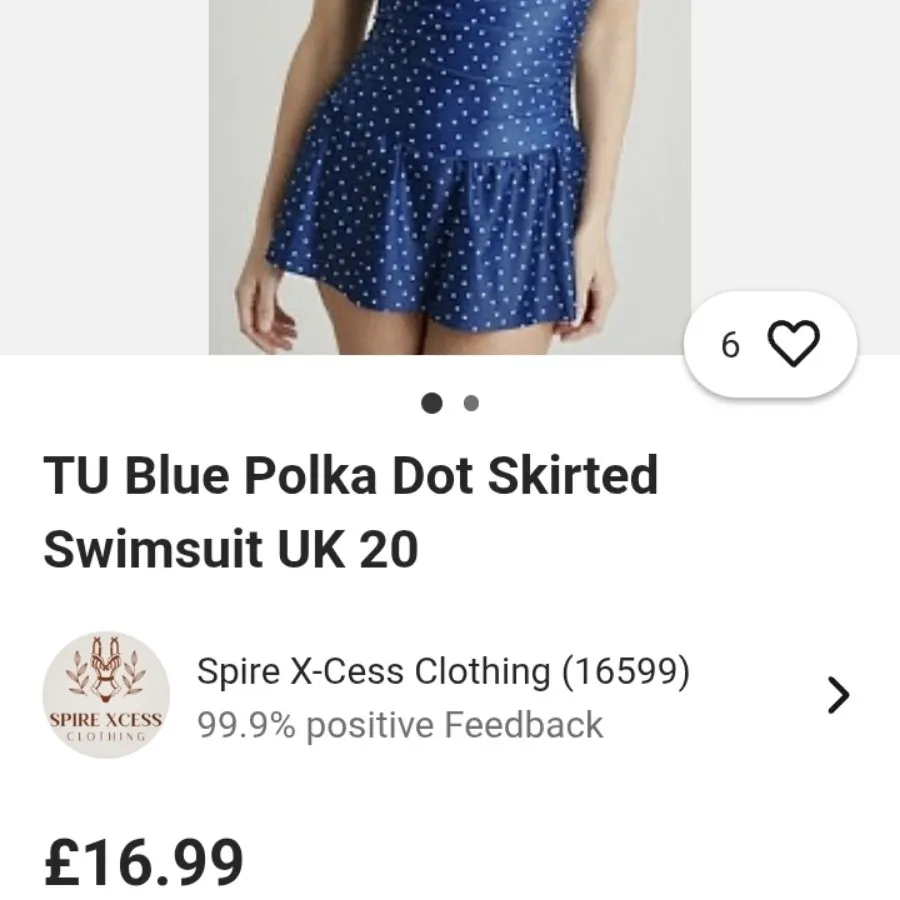Image resolution: width=900 pixels, height=900 pixels.
Task: Click the Spire X-Cess Clothing seller name
Action: [374, 670]
